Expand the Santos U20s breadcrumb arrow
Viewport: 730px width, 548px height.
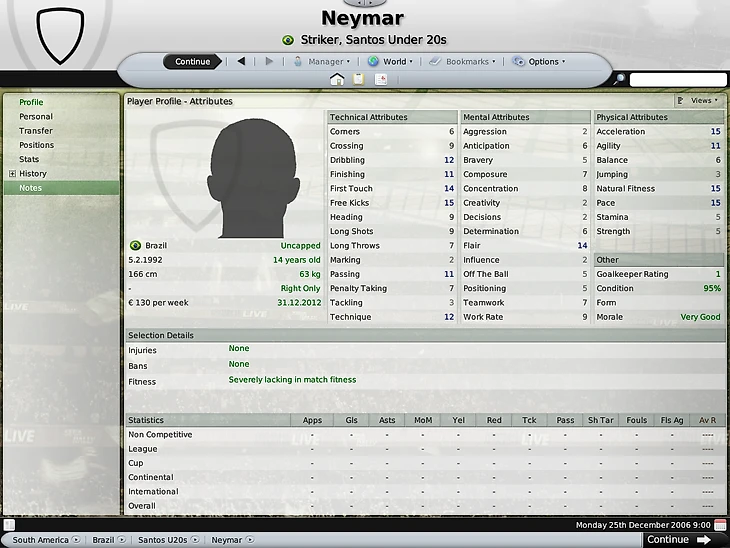(x=195, y=540)
